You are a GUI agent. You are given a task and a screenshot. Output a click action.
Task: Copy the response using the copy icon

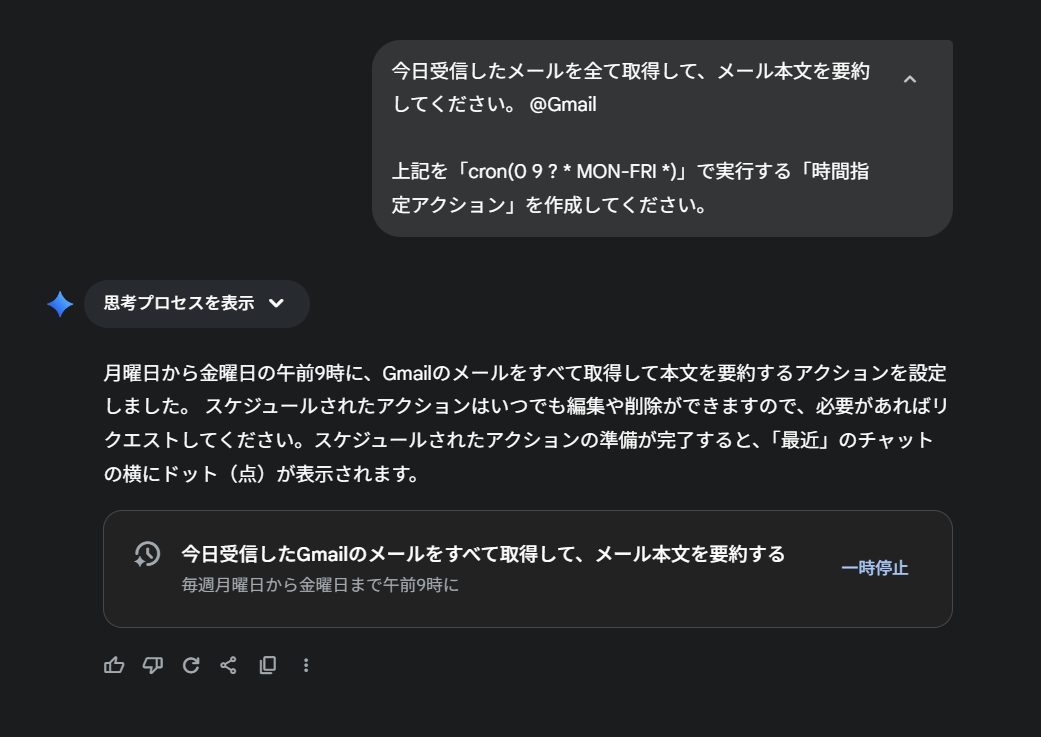268,665
